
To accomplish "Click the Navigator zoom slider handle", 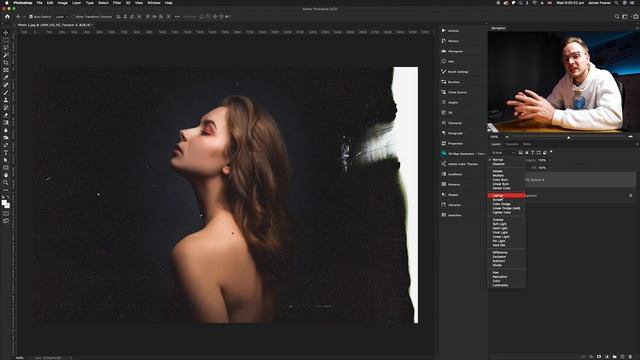I will (x=569, y=138).
